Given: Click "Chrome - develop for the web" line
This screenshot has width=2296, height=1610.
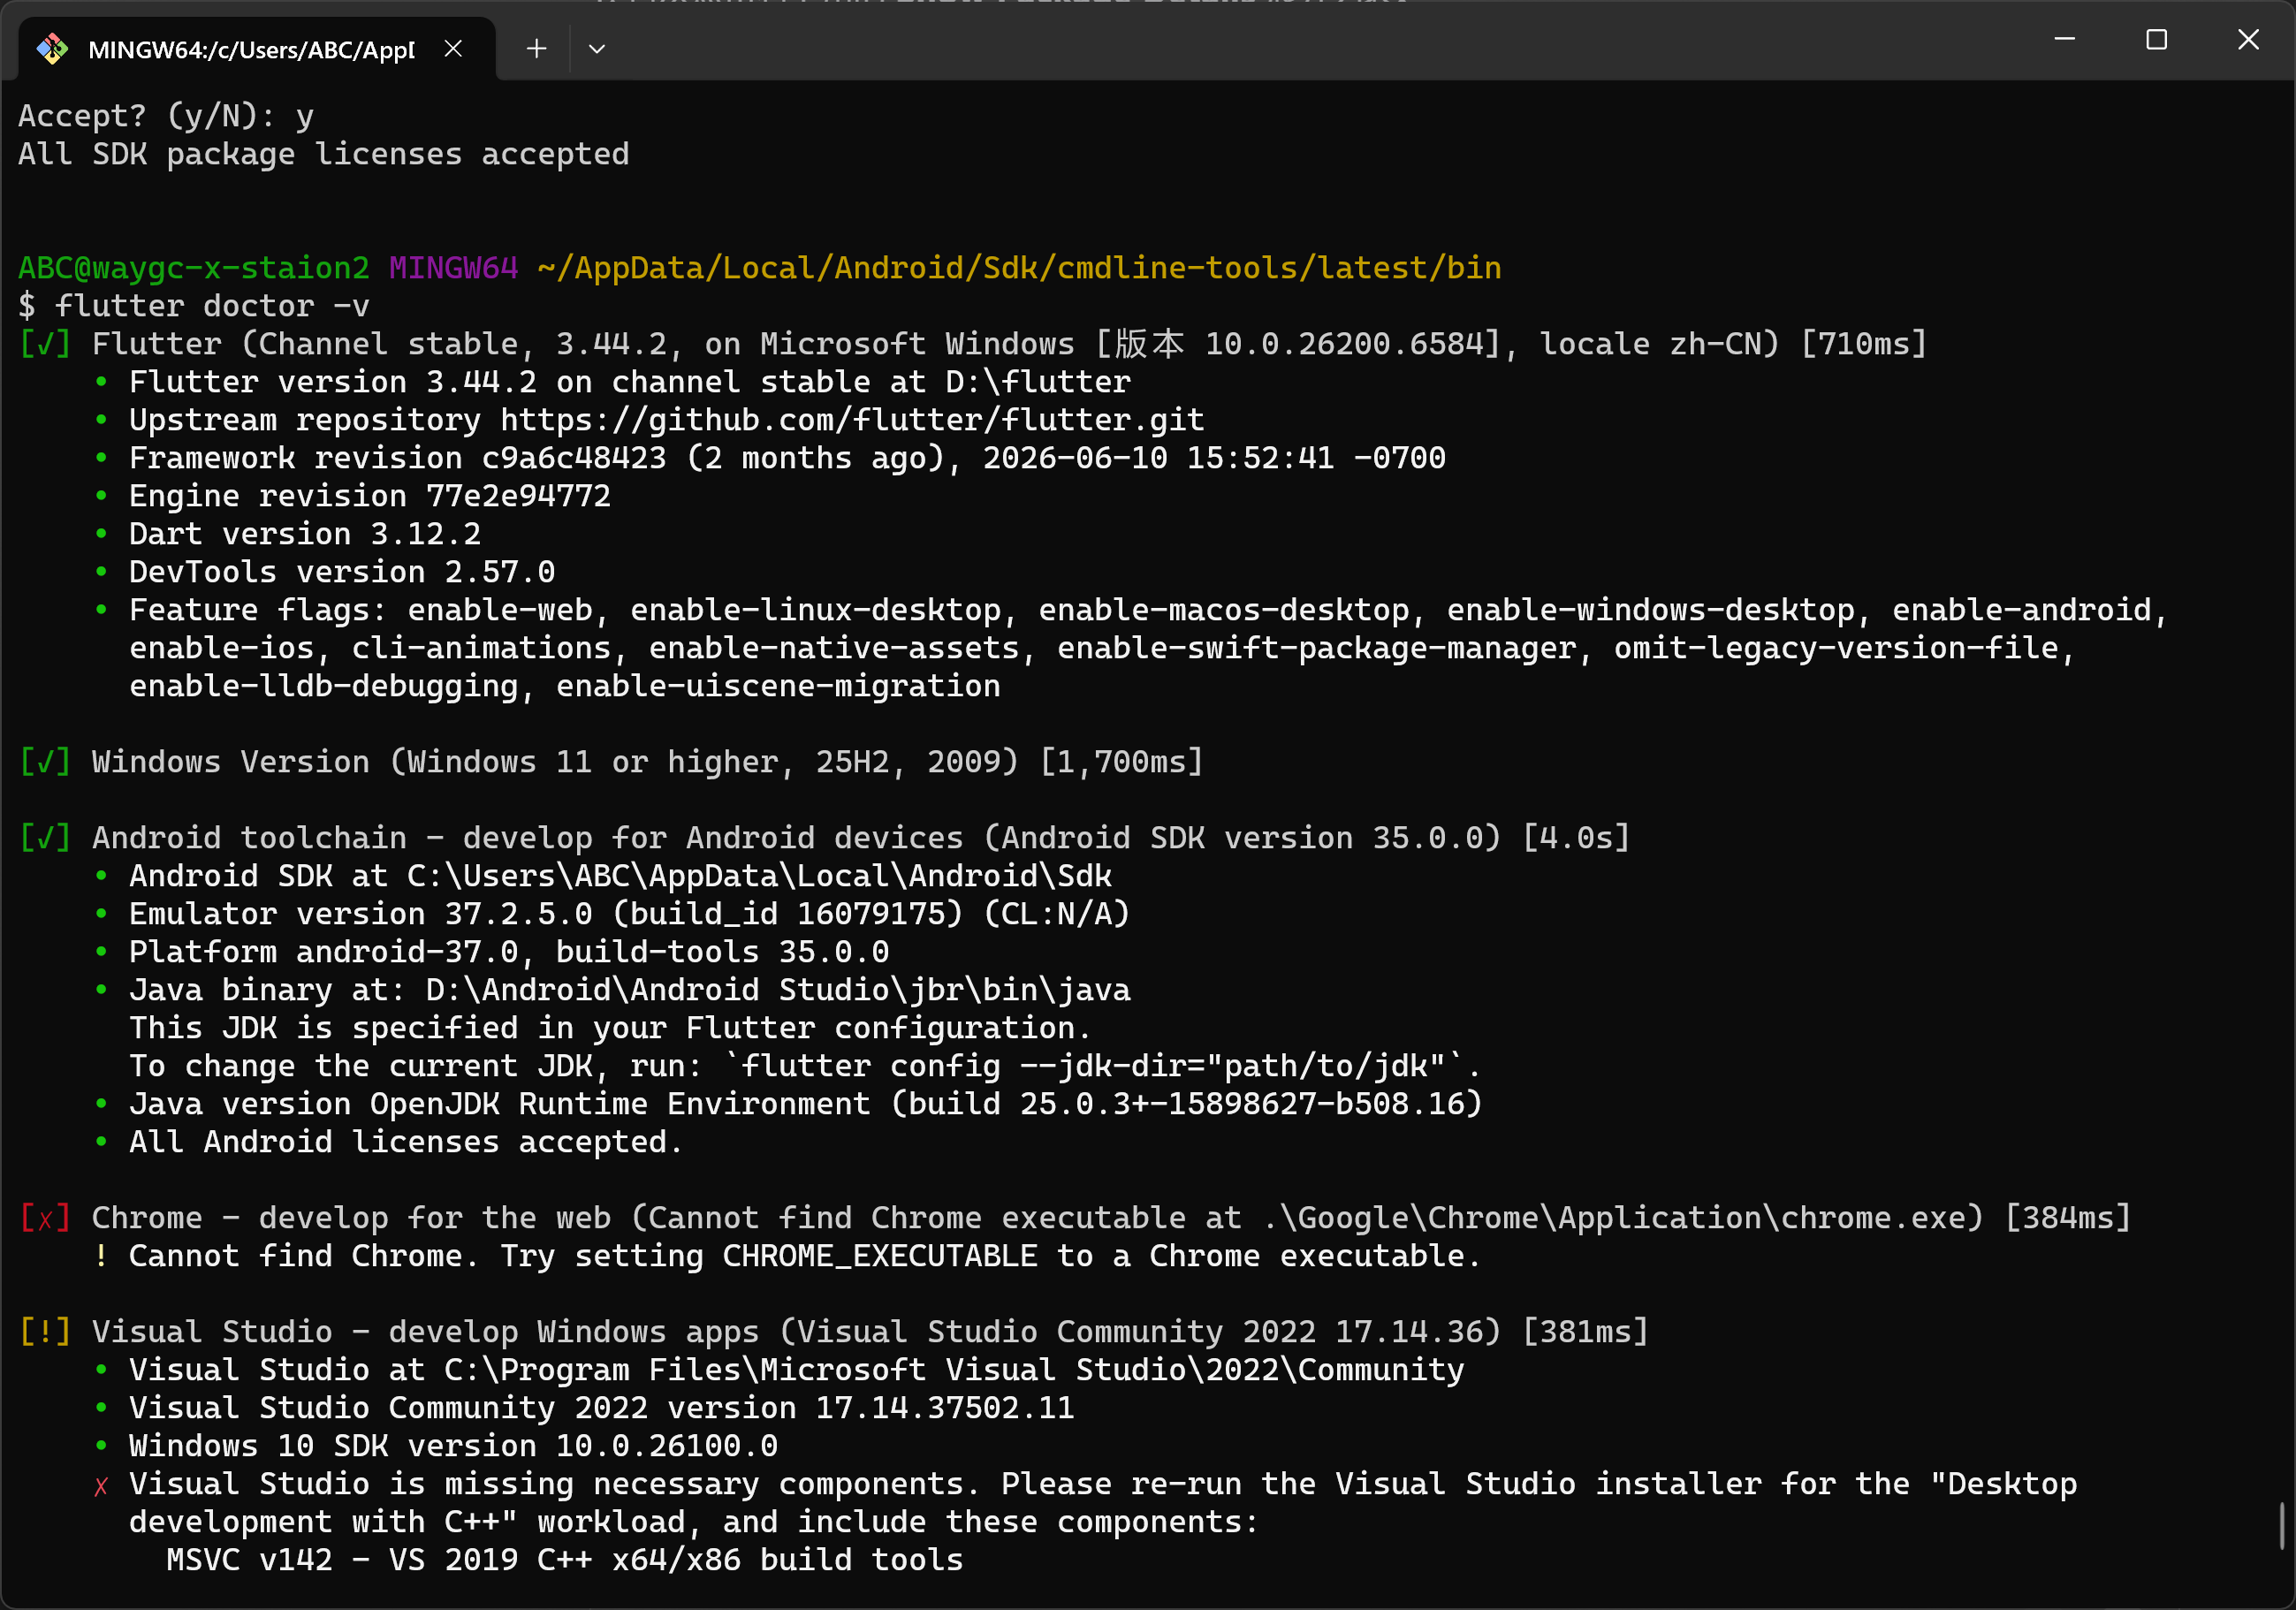Looking at the screenshot, I should coord(1111,1218).
